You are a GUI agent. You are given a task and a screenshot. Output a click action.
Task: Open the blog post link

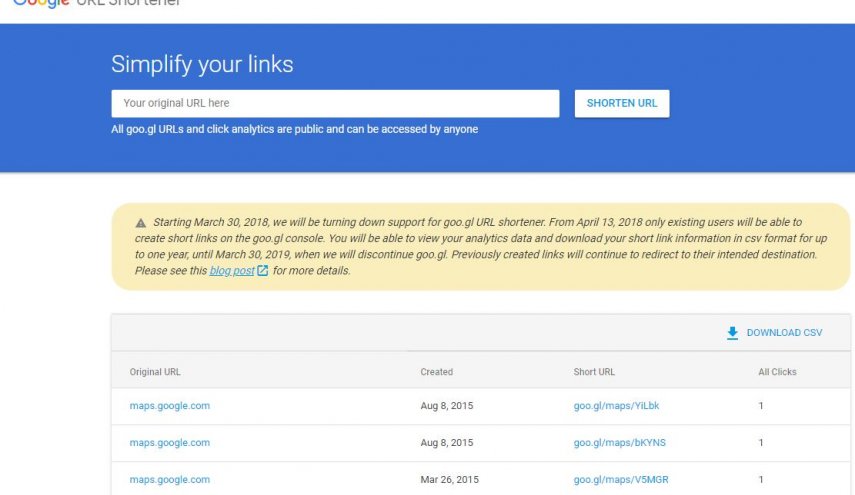point(232,270)
